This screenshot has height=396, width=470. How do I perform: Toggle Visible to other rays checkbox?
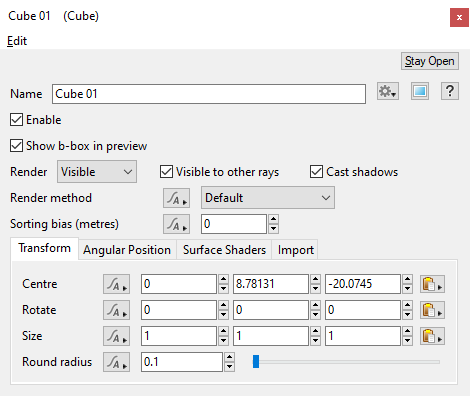point(166,172)
